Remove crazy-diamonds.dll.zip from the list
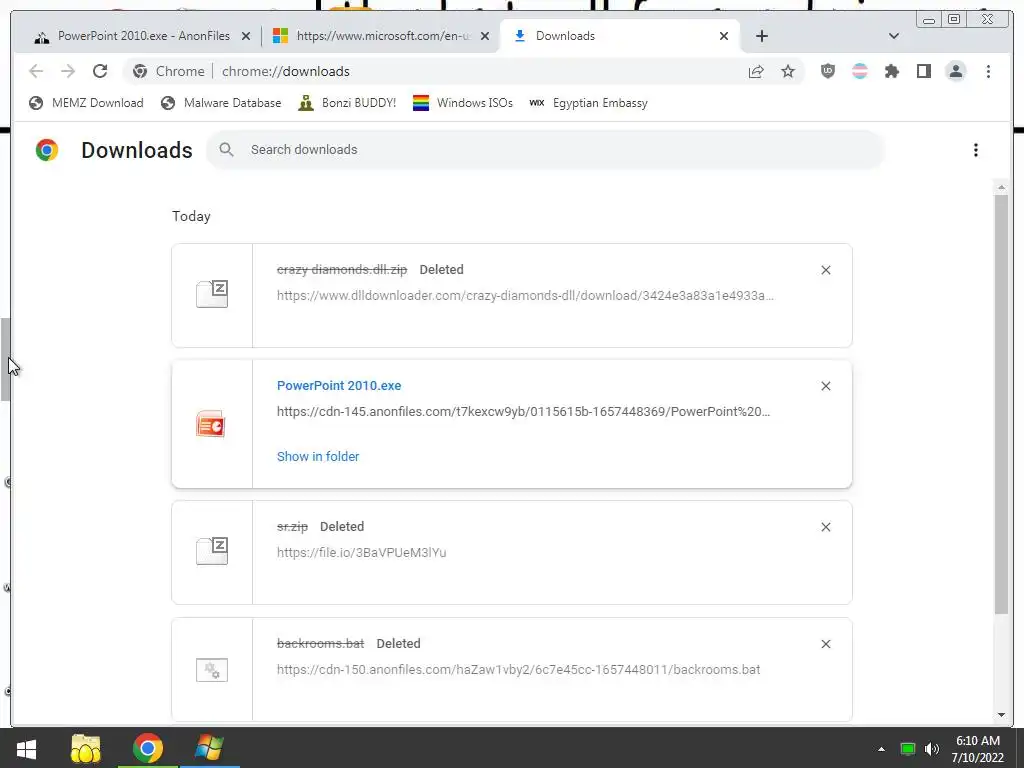The height and width of the screenshot is (768, 1024). (825, 270)
